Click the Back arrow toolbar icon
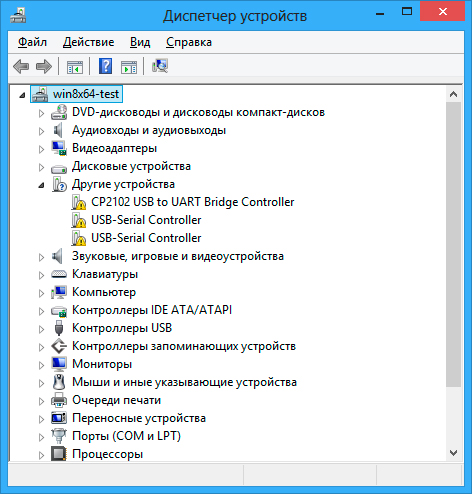472x494 pixels. click(x=21, y=66)
